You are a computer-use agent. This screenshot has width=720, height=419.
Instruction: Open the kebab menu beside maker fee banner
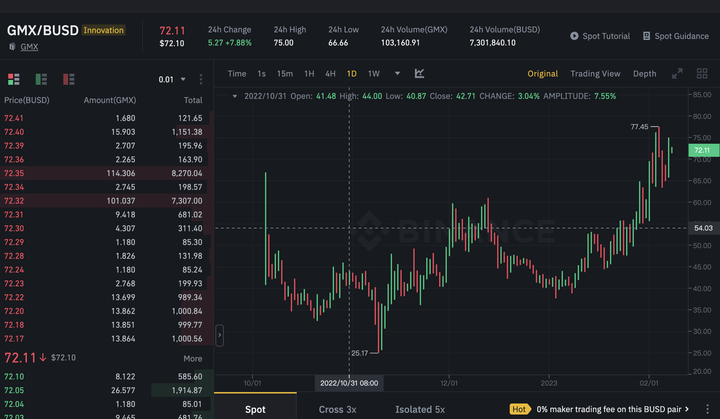click(708, 409)
